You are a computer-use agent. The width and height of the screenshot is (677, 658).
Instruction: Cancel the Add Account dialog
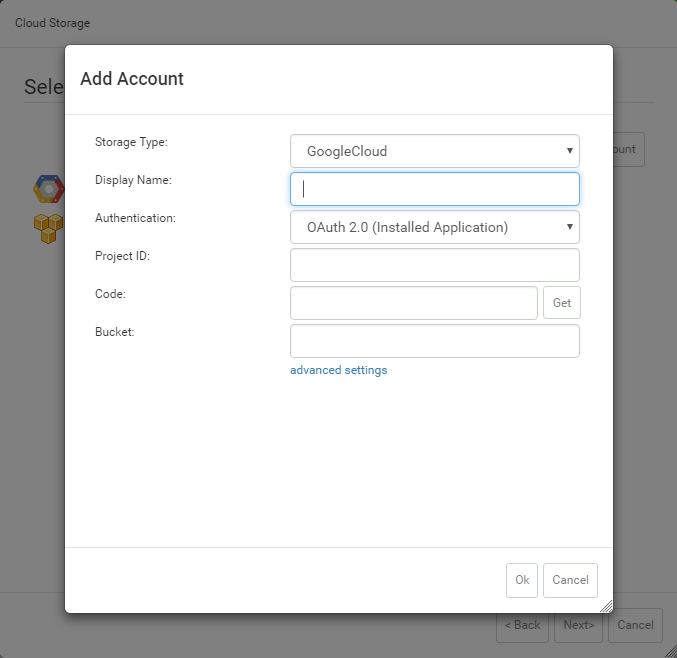tap(570, 580)
